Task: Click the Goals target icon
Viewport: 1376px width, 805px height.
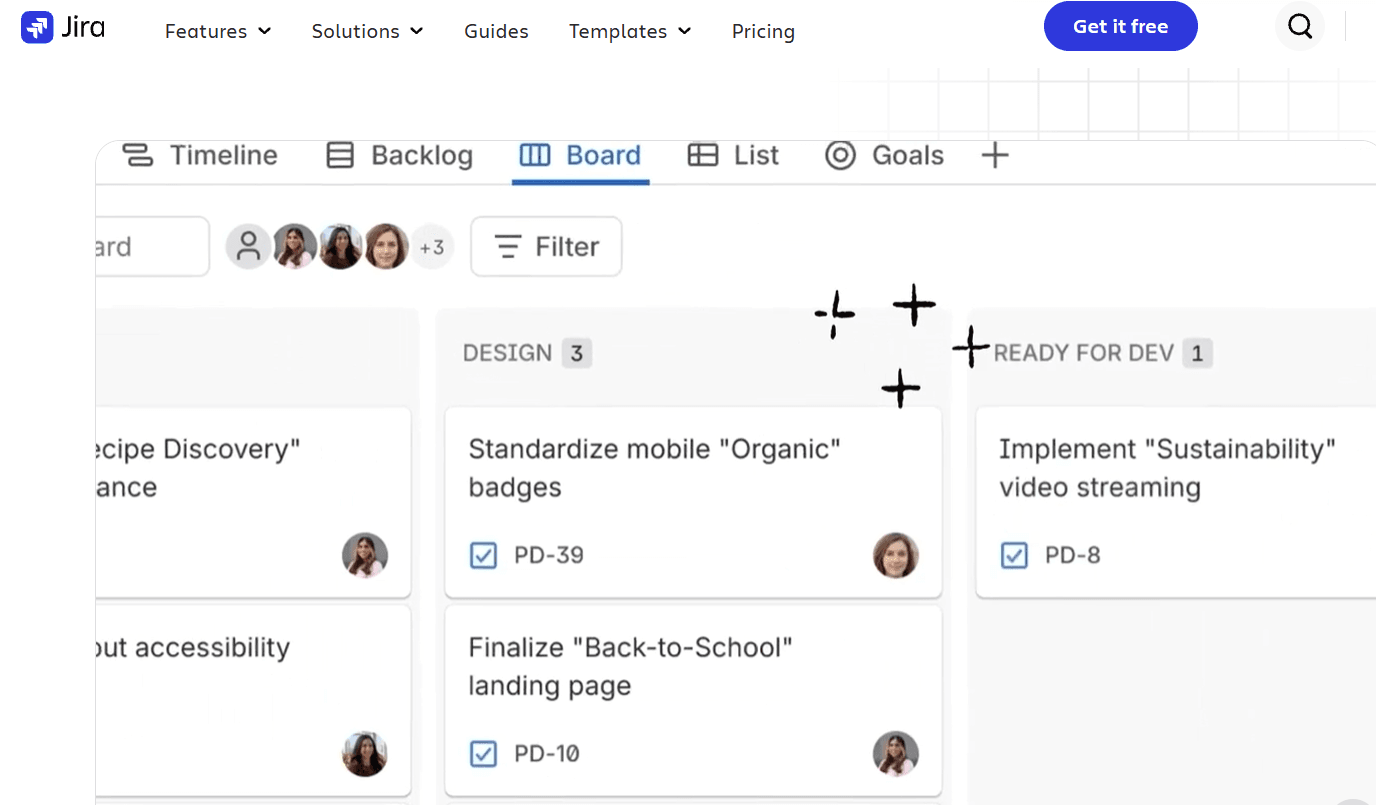Action: (840, 155)
